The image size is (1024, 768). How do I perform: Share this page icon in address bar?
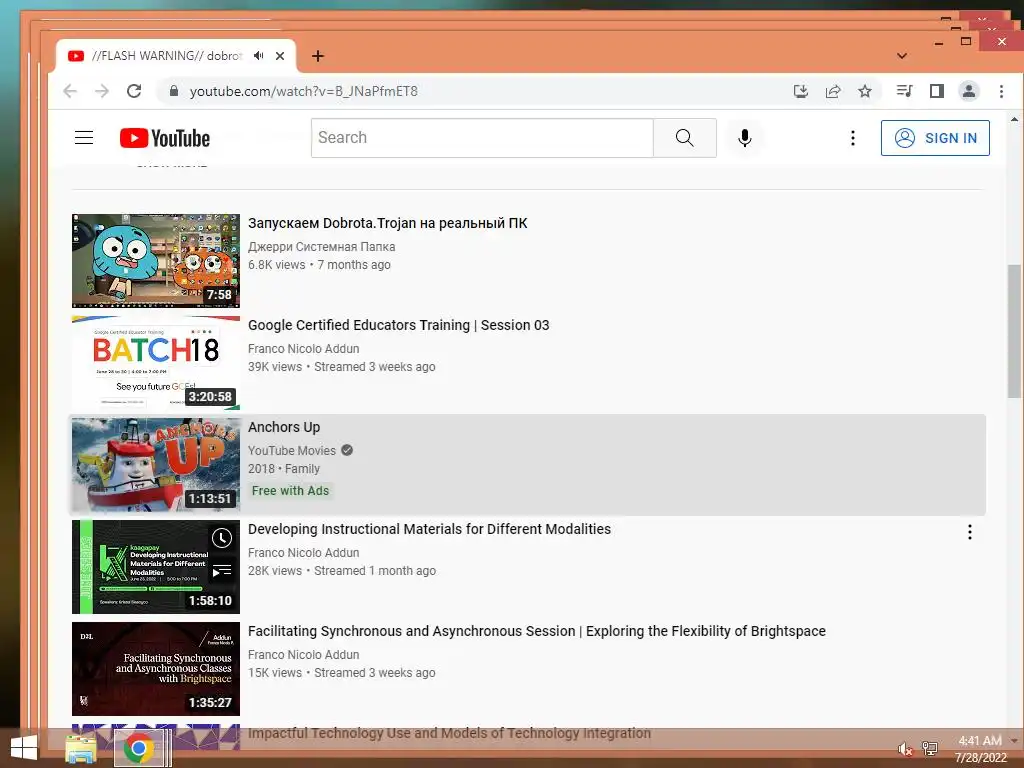833,91
